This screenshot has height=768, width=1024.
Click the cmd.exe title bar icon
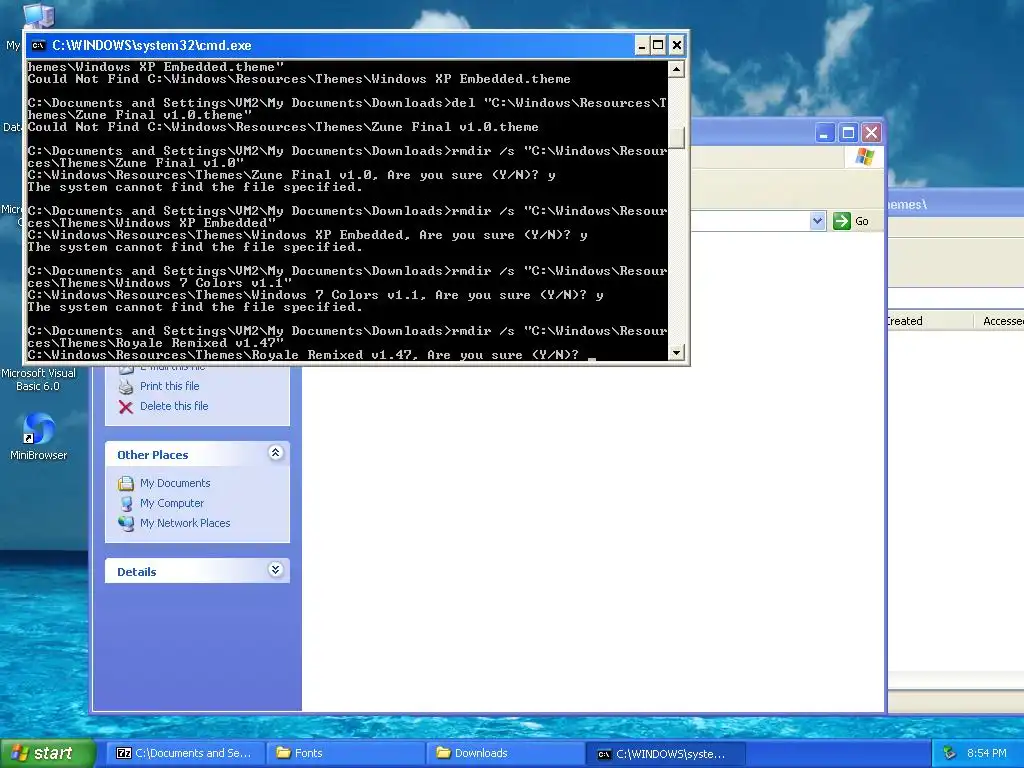click(x=39, y=46)
